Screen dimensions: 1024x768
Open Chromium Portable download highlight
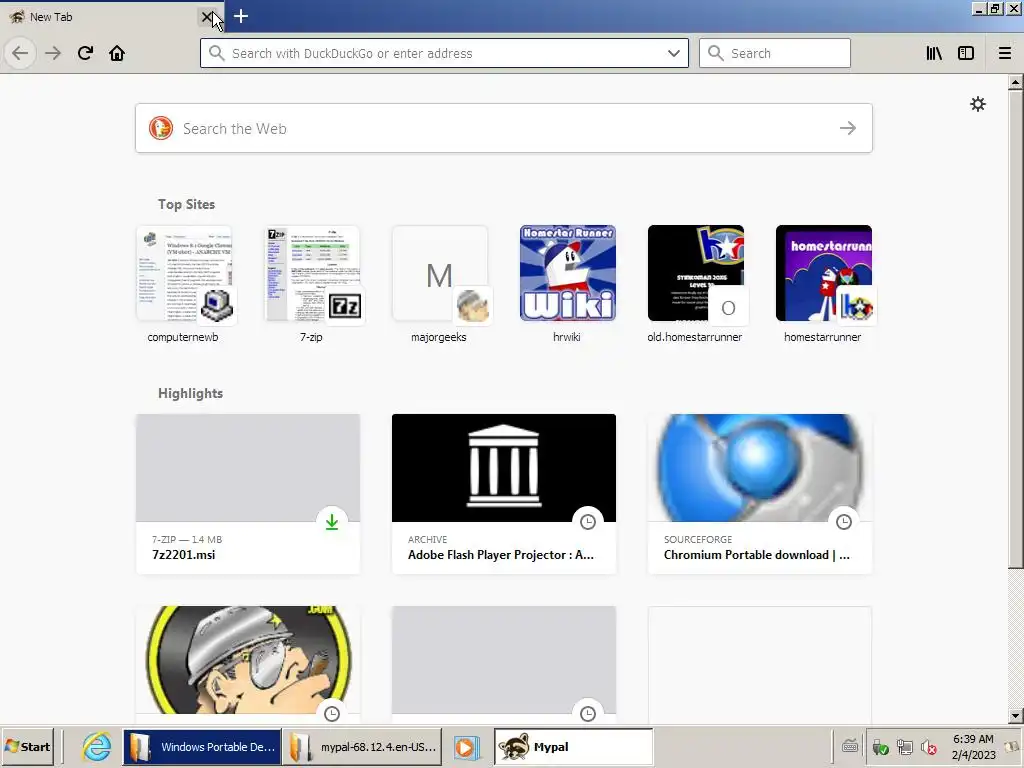tap(760, 494)
